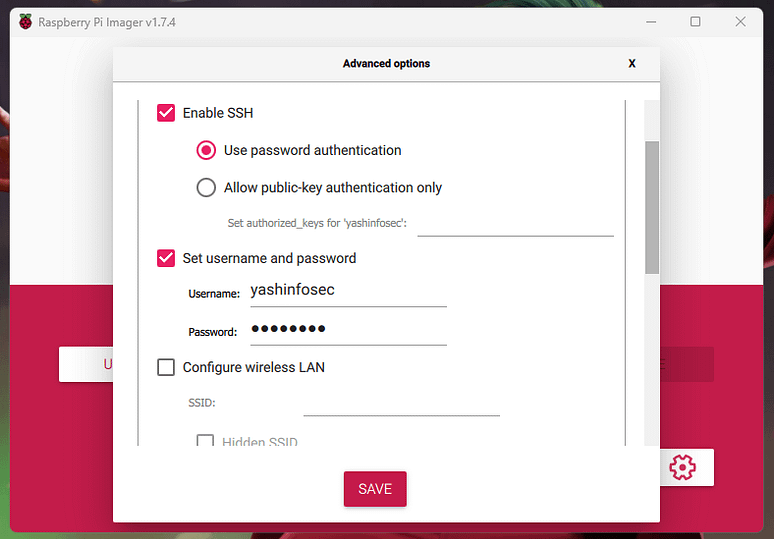Screen dimensions: 774x539
Task: Toggle Set username and password checkbox
Action: 166,258
